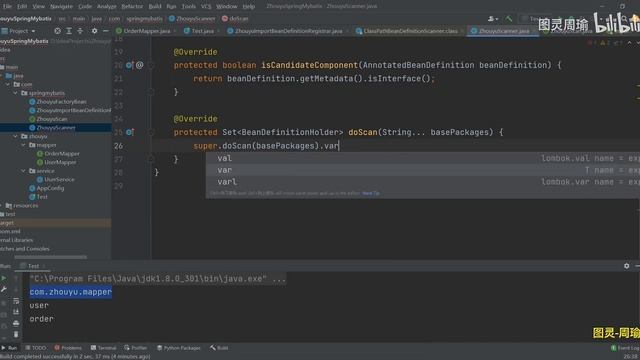Image resolution: width=640 pixels, height=360 pixels.
Task: Click override gutter icon on line 20
Action: 129,65
